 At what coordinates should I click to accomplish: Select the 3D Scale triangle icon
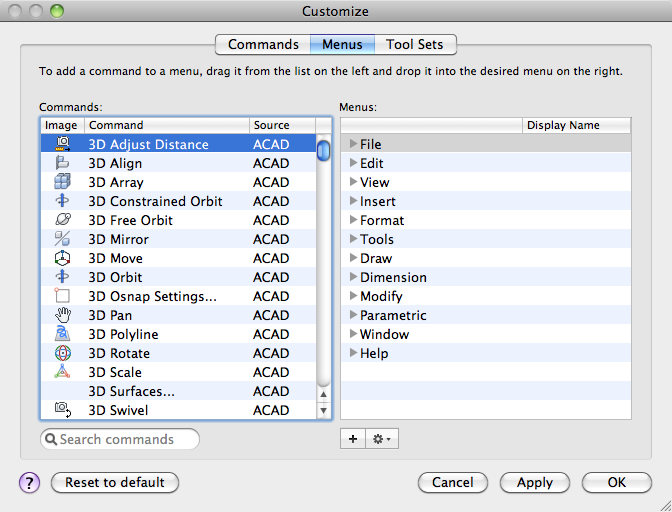point(62,371)
